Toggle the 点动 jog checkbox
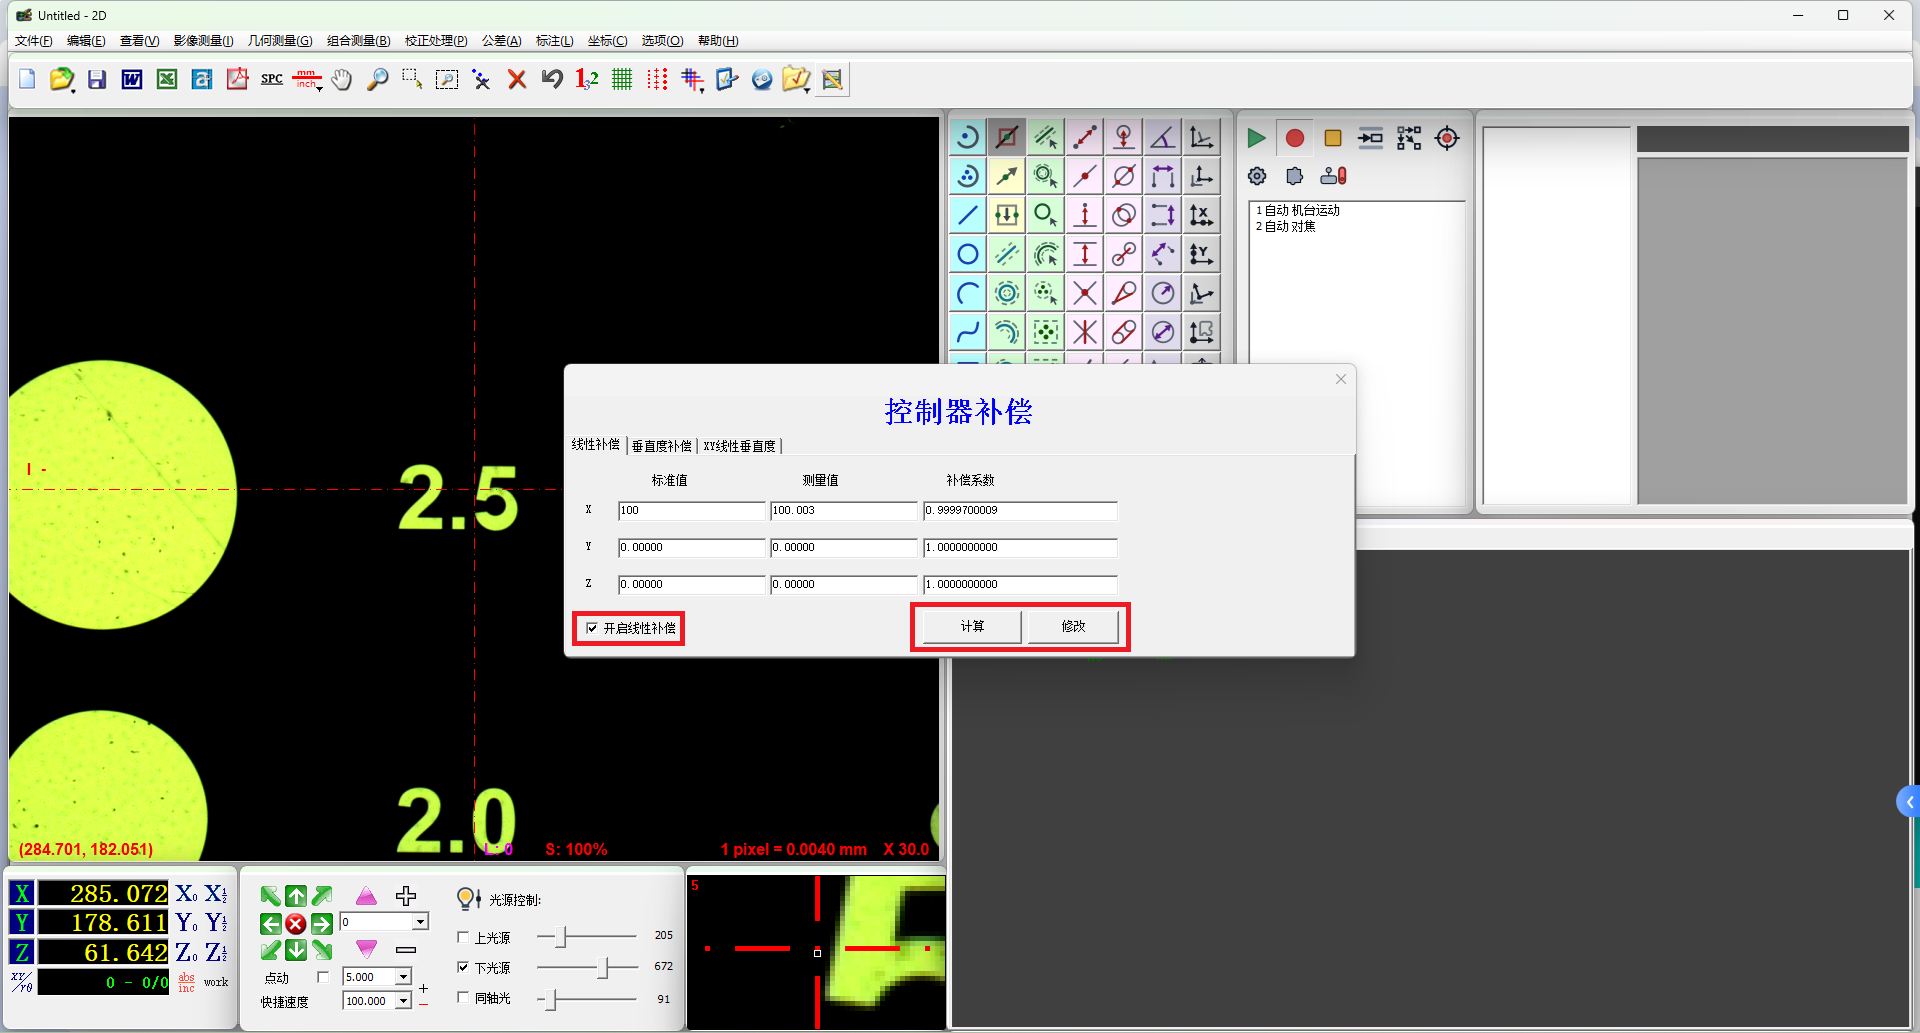This screenshot has height=1033, width=1920. (x=323, y=977)
